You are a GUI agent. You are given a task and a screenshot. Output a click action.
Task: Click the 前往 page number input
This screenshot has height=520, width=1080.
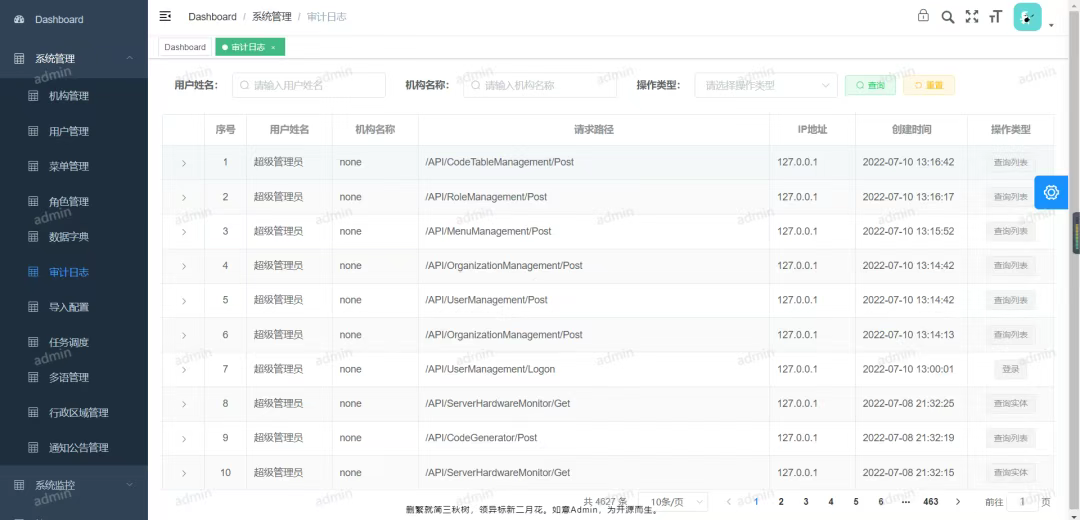click(1022, 501)
